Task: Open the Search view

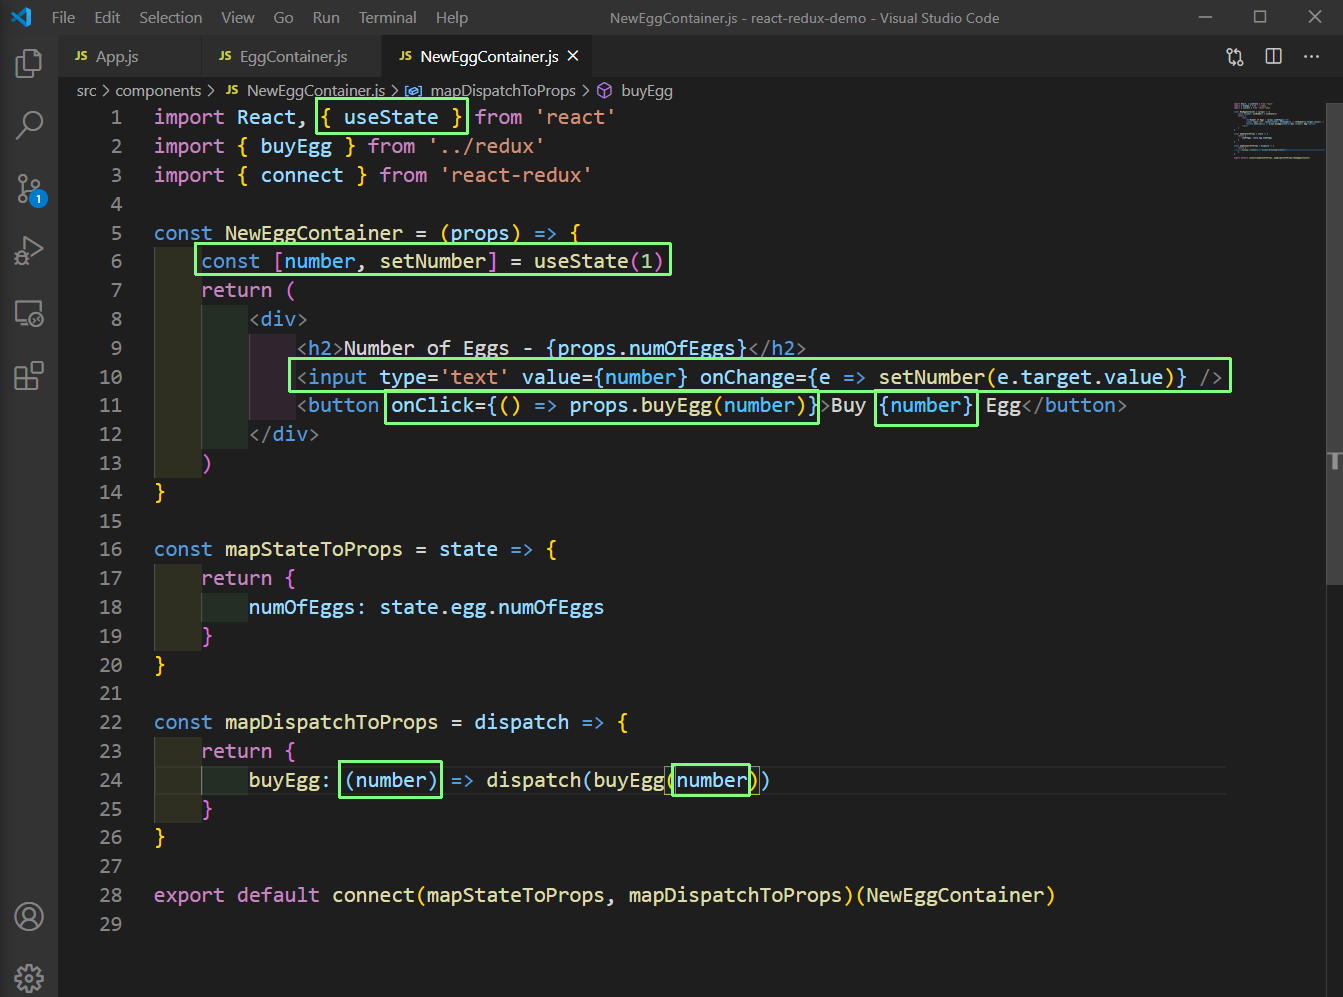Action: (29, 125)
